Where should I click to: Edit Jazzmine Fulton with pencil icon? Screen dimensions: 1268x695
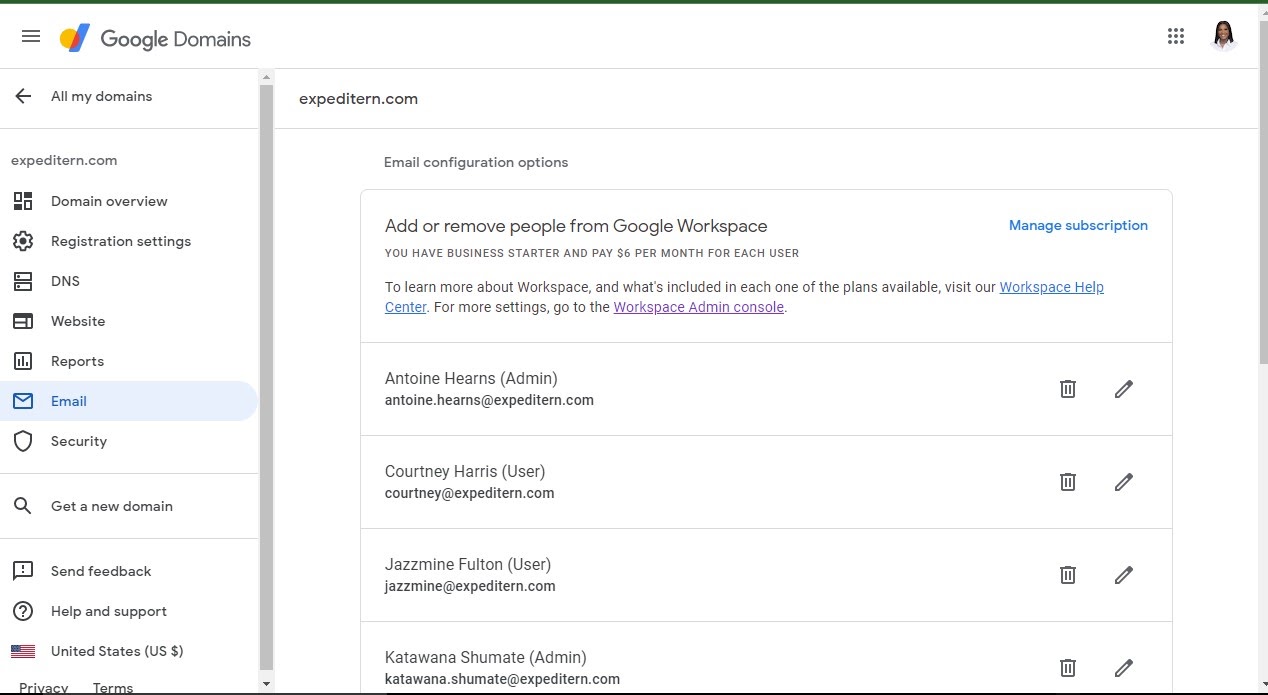[x=1124, y=575]
